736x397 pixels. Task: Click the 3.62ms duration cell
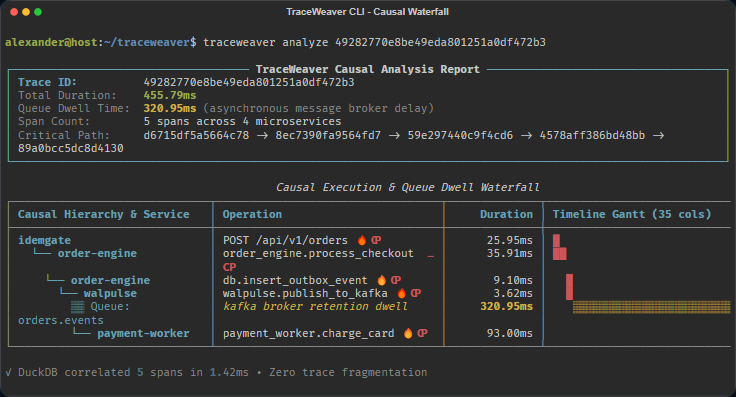(x=513, y=293)
